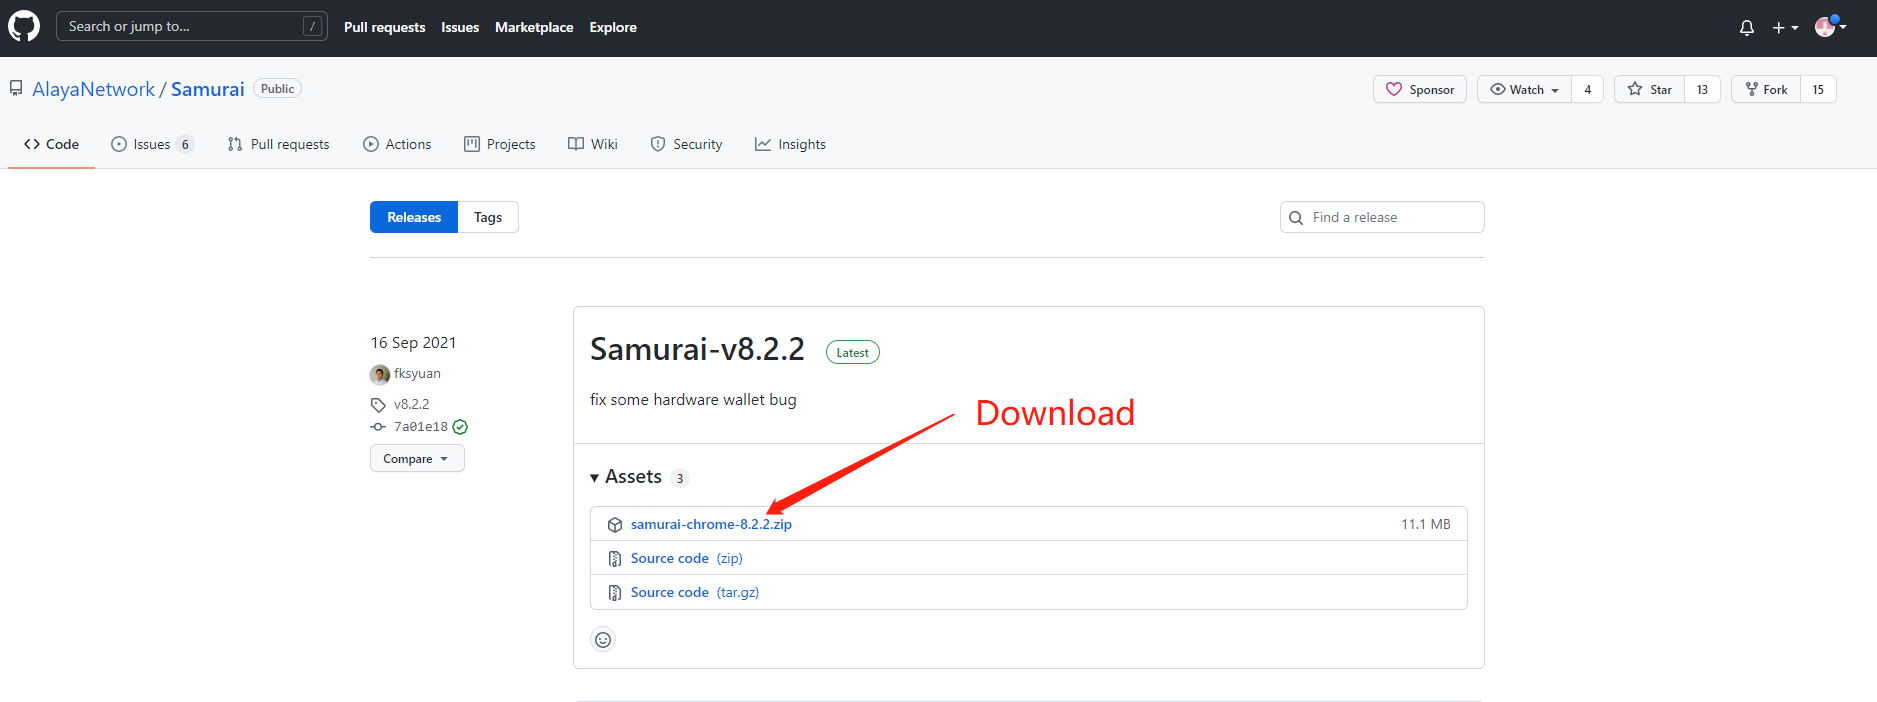Viewport: 1877px width, 702px height.
Task: Click the package icon beside samurai-chrome zip
Action: pyautogui.click(x=615, y=525)
